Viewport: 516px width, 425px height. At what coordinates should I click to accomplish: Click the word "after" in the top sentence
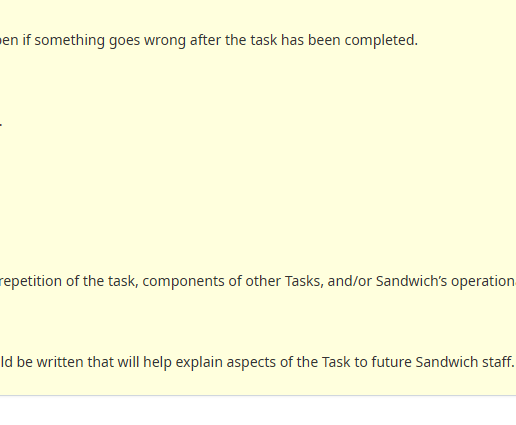point(205,40)
